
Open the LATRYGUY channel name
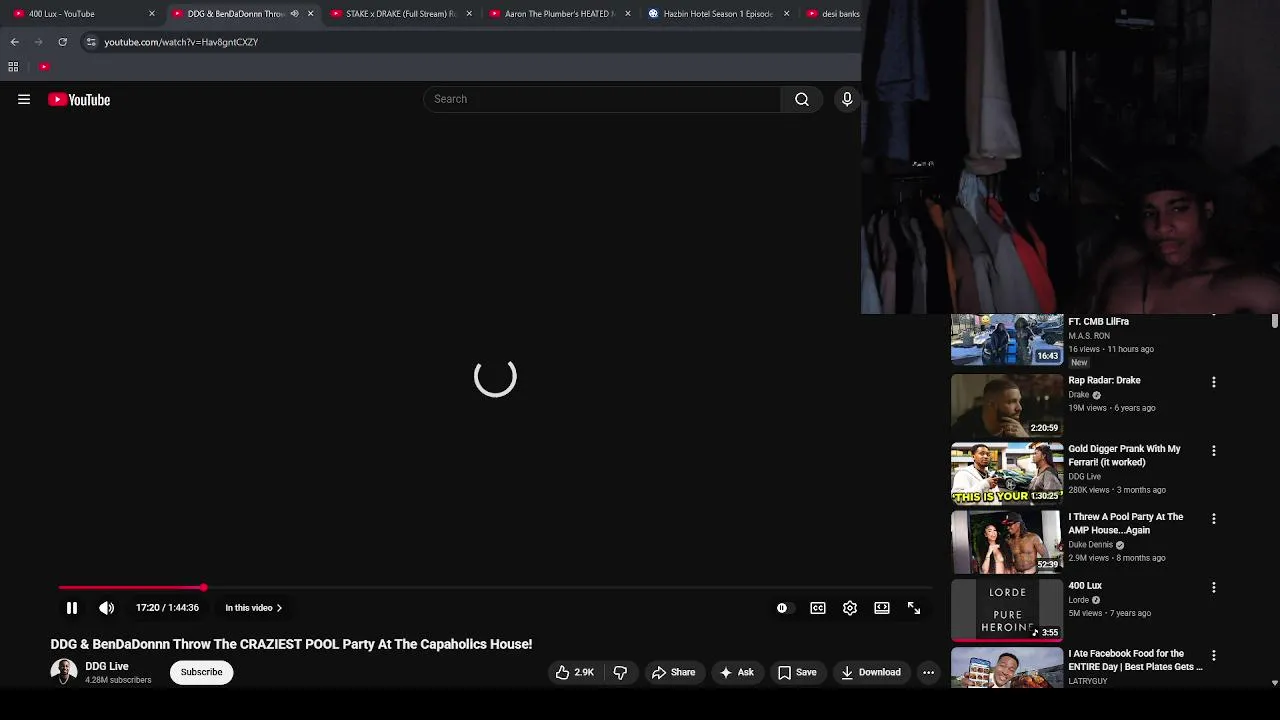pyautogui.click(x=1088, y=681)
